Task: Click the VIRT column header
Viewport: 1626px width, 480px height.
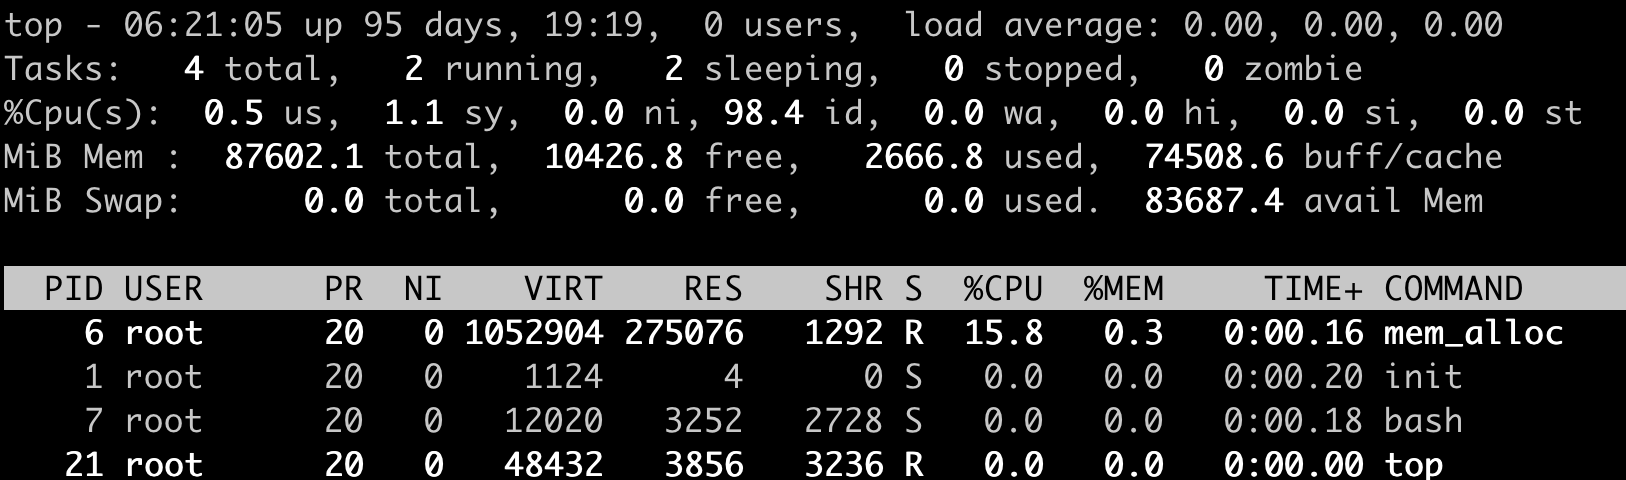Action: pyautogui.click(x=563, y=289)
